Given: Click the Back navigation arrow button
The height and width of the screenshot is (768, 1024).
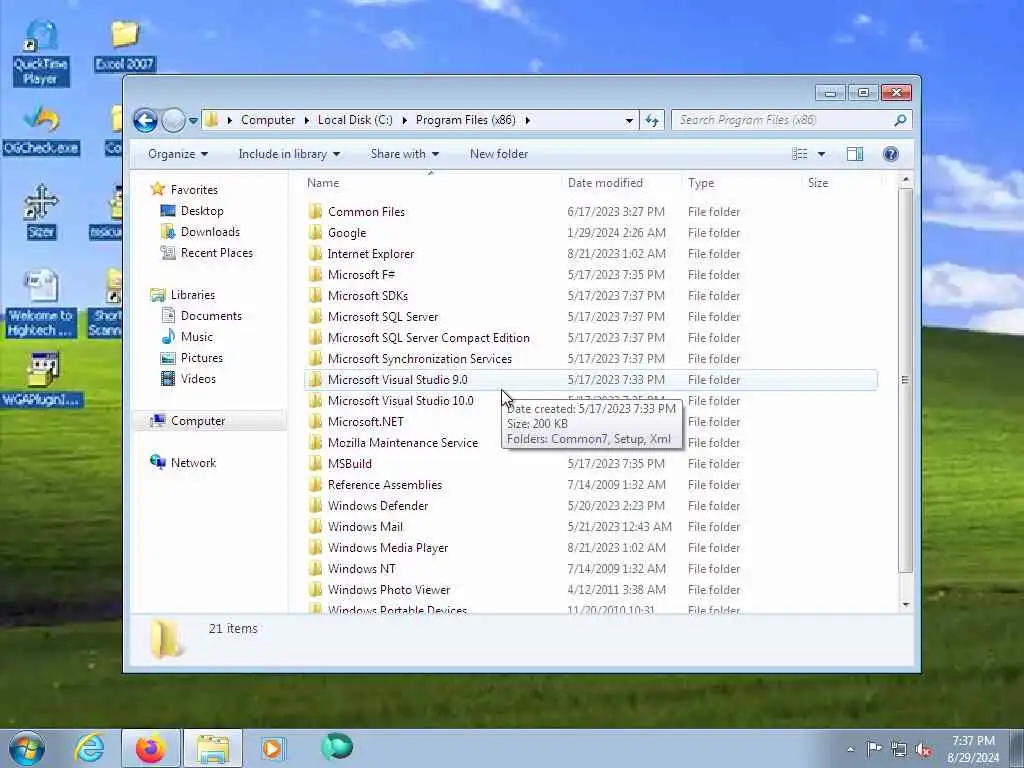Looking at the screenshot, I should [145, 120].
